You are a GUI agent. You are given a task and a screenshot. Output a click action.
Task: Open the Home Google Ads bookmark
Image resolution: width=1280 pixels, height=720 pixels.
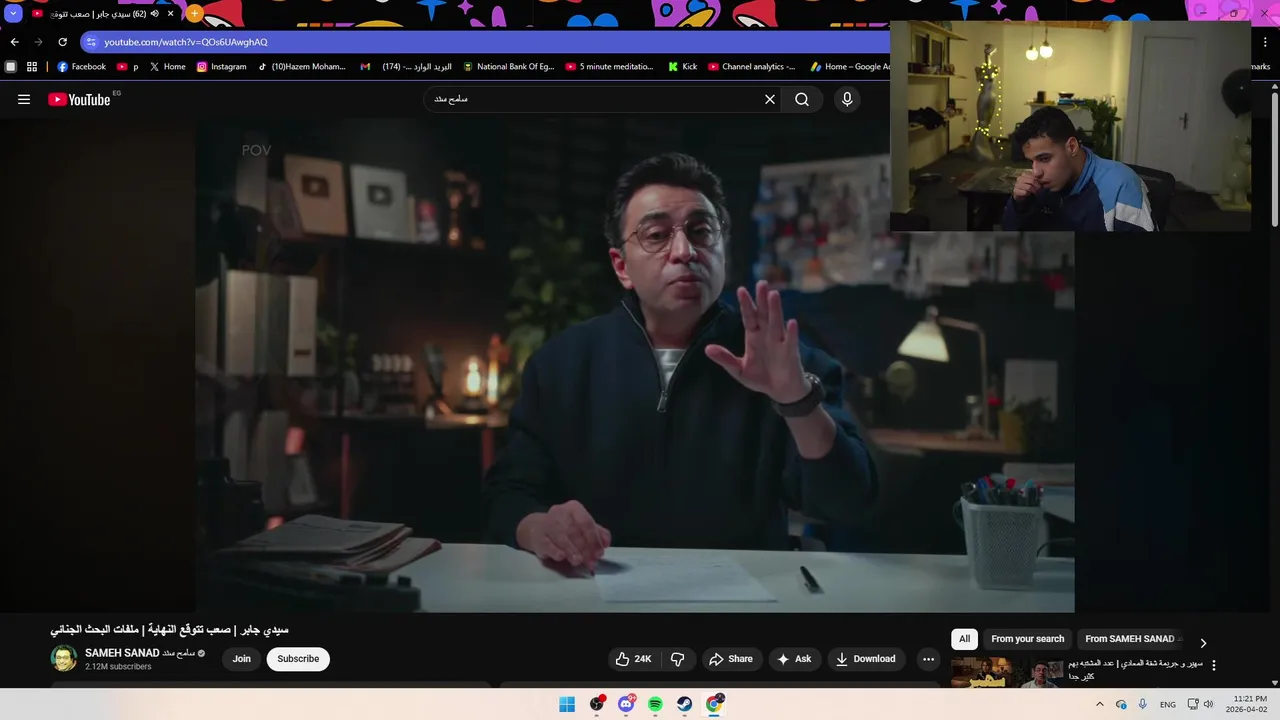(849, 67)
